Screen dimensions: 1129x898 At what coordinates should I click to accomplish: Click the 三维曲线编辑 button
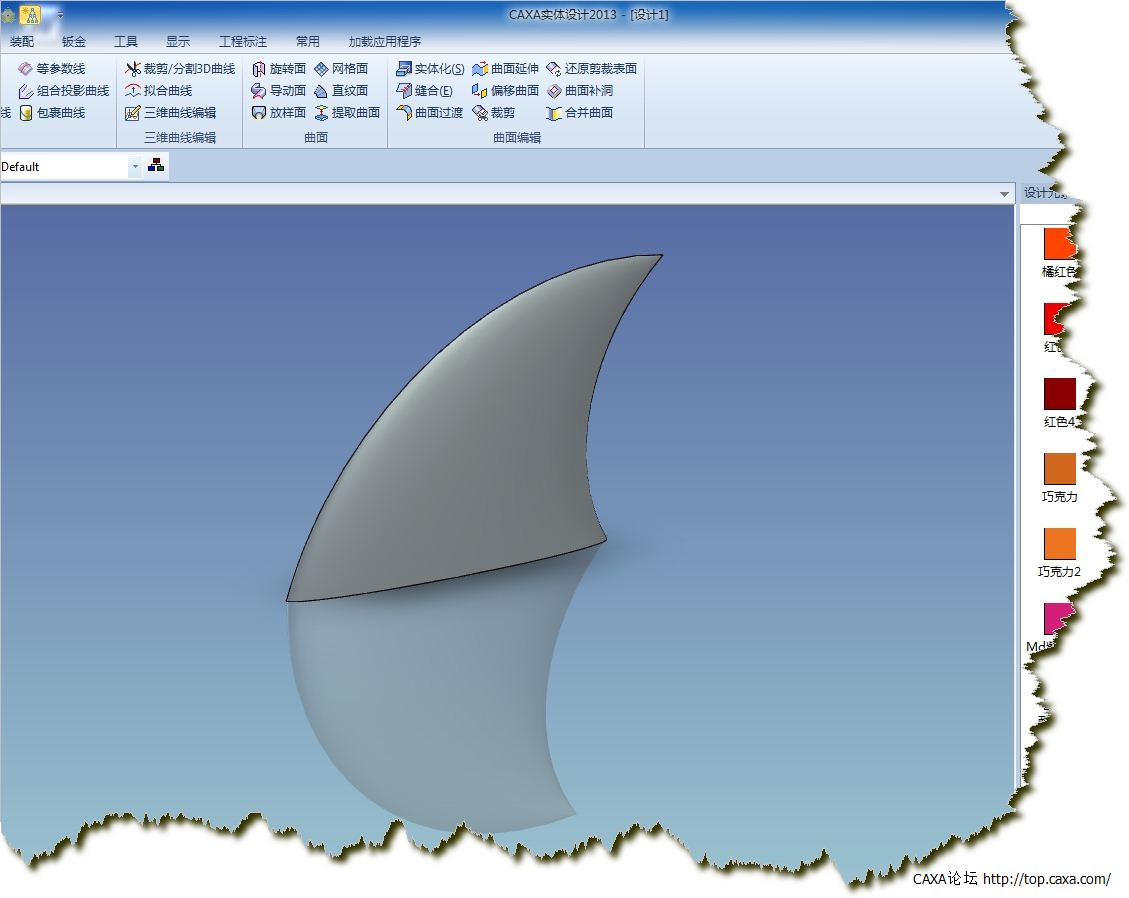[x=170, y=113]
